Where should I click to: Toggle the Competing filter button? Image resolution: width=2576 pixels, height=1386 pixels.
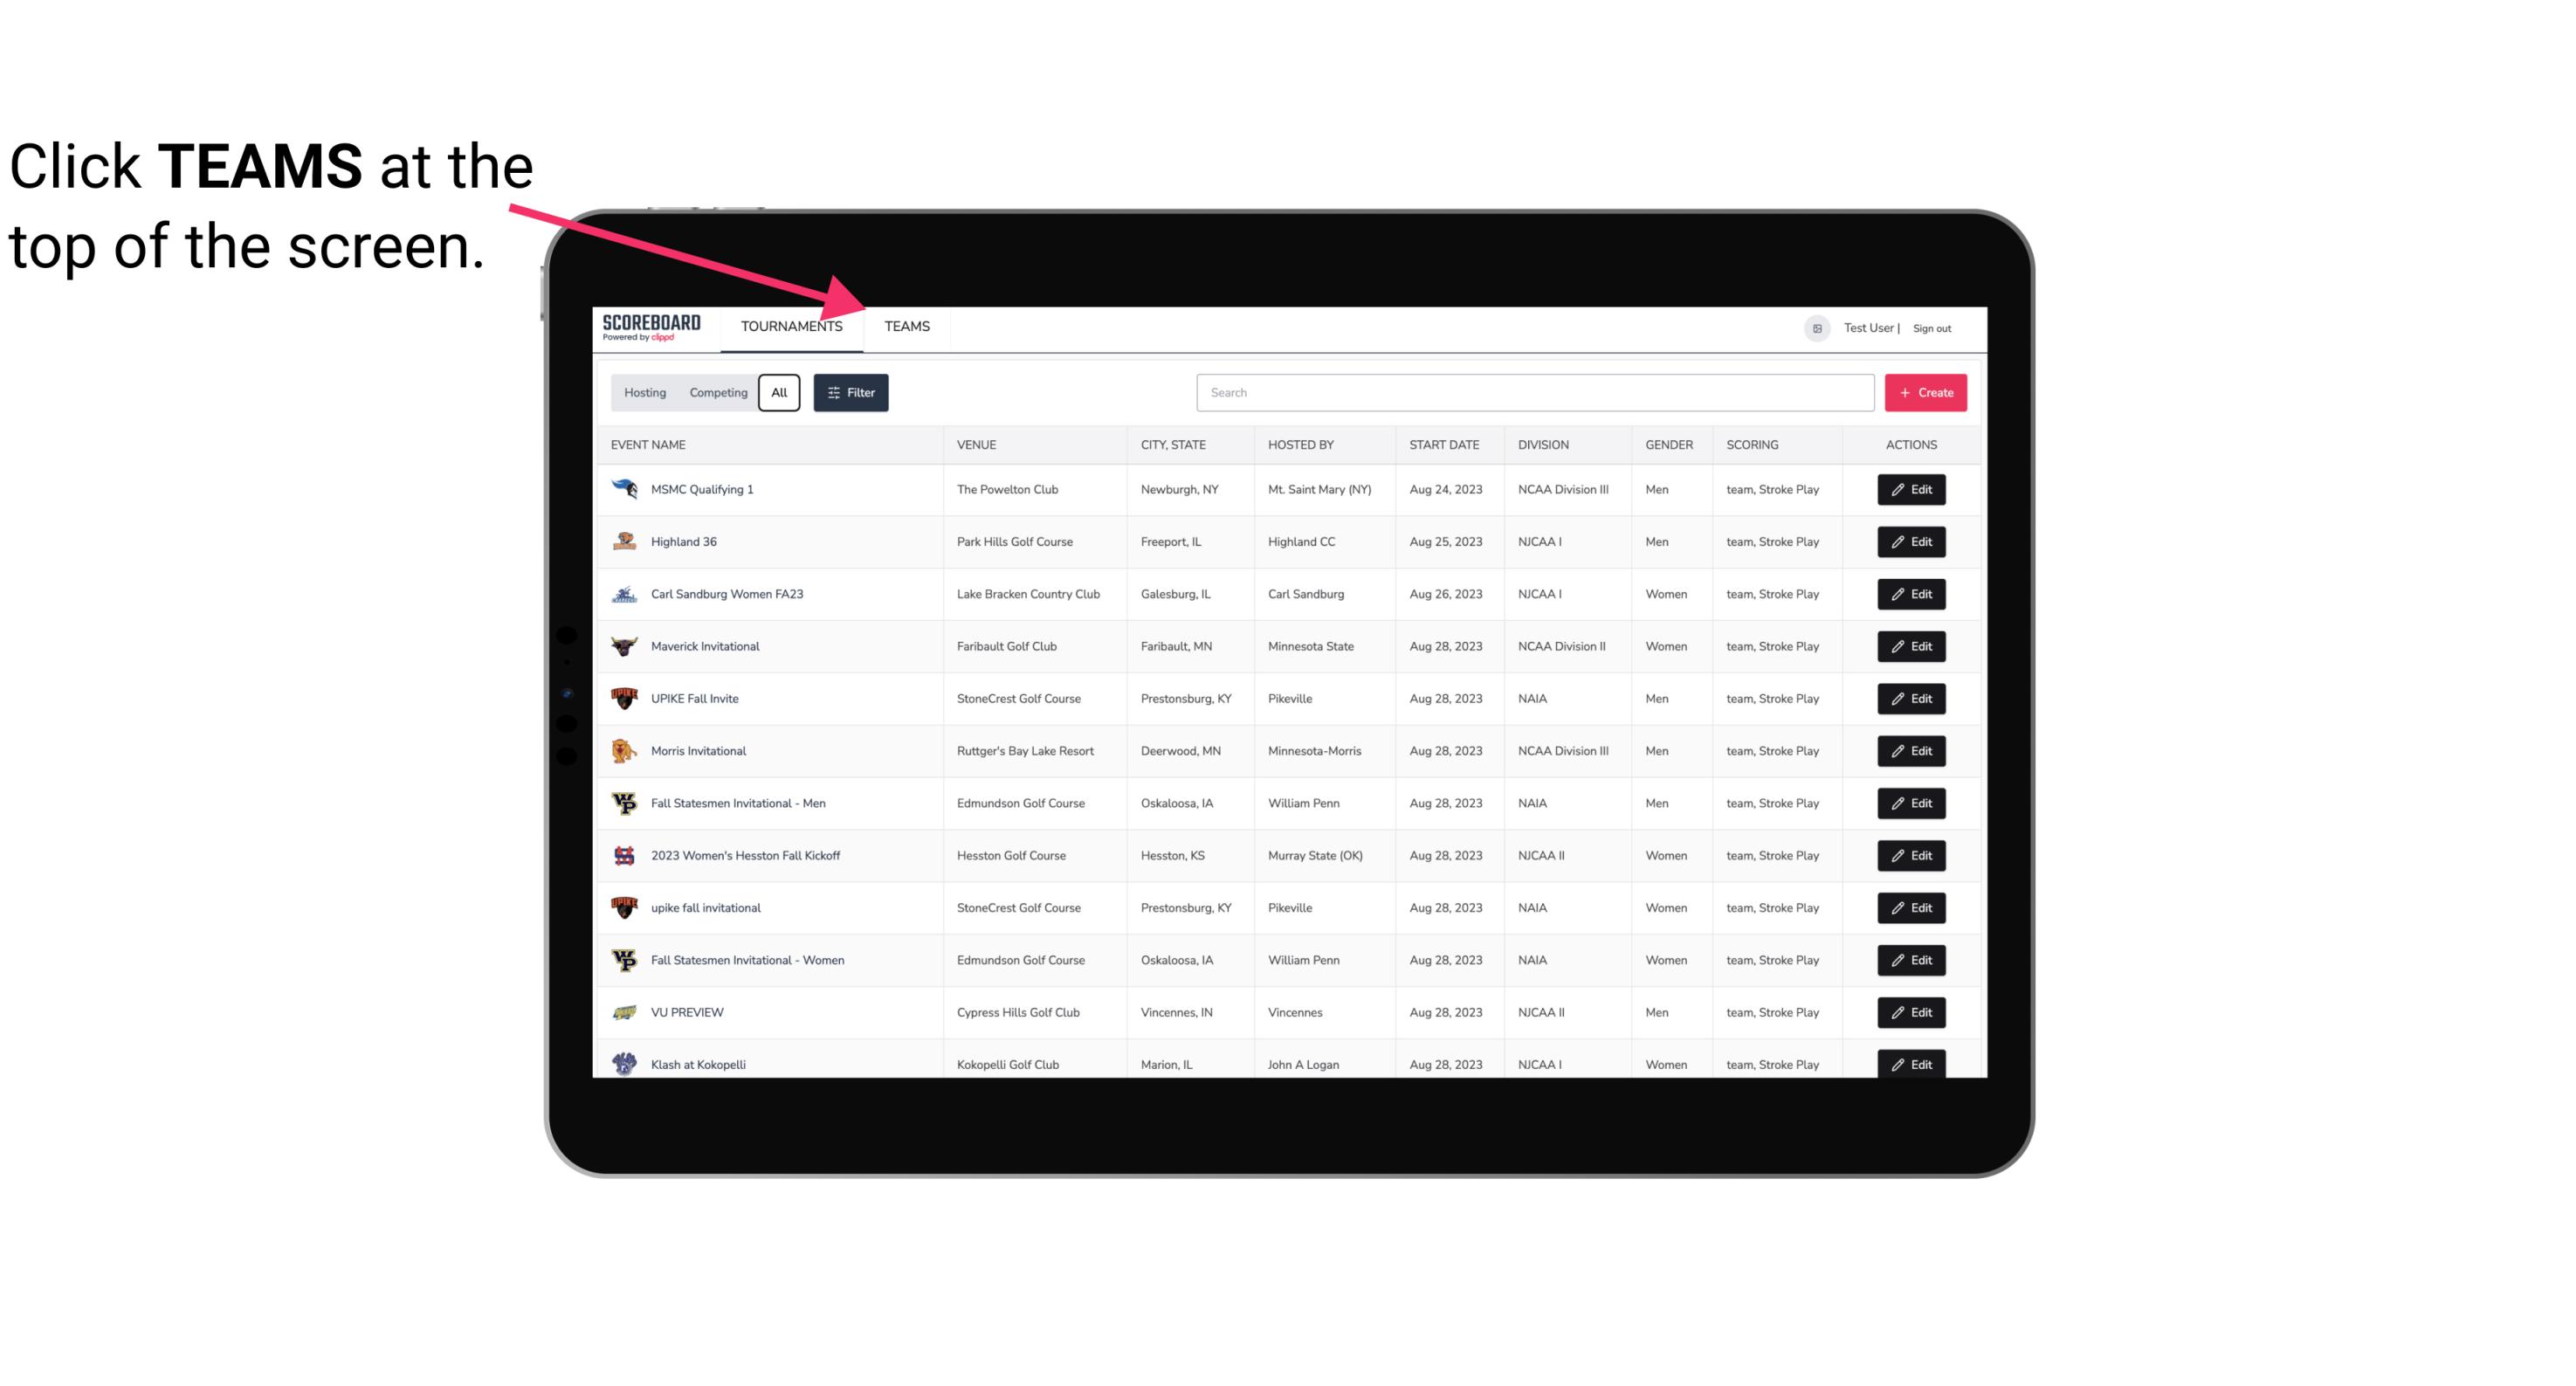click(715, 391)
